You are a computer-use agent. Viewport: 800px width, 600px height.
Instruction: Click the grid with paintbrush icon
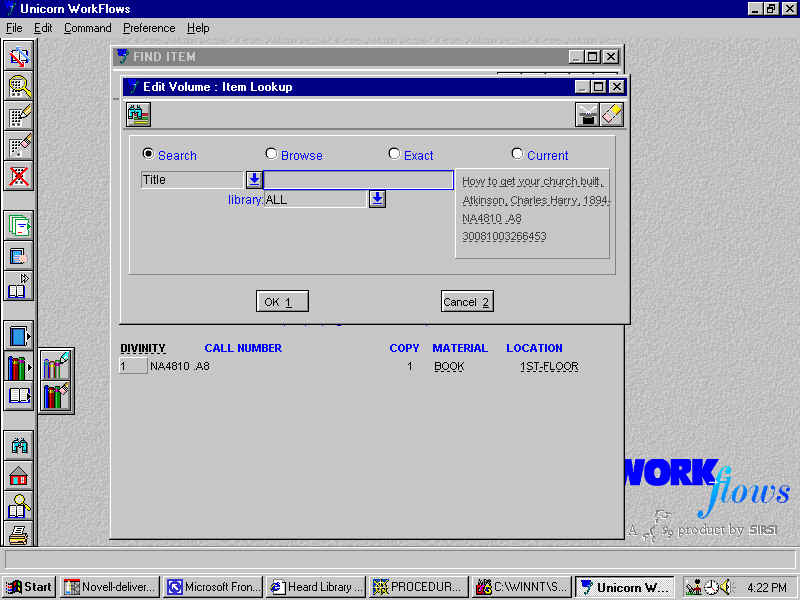click(x=19, y=146)
